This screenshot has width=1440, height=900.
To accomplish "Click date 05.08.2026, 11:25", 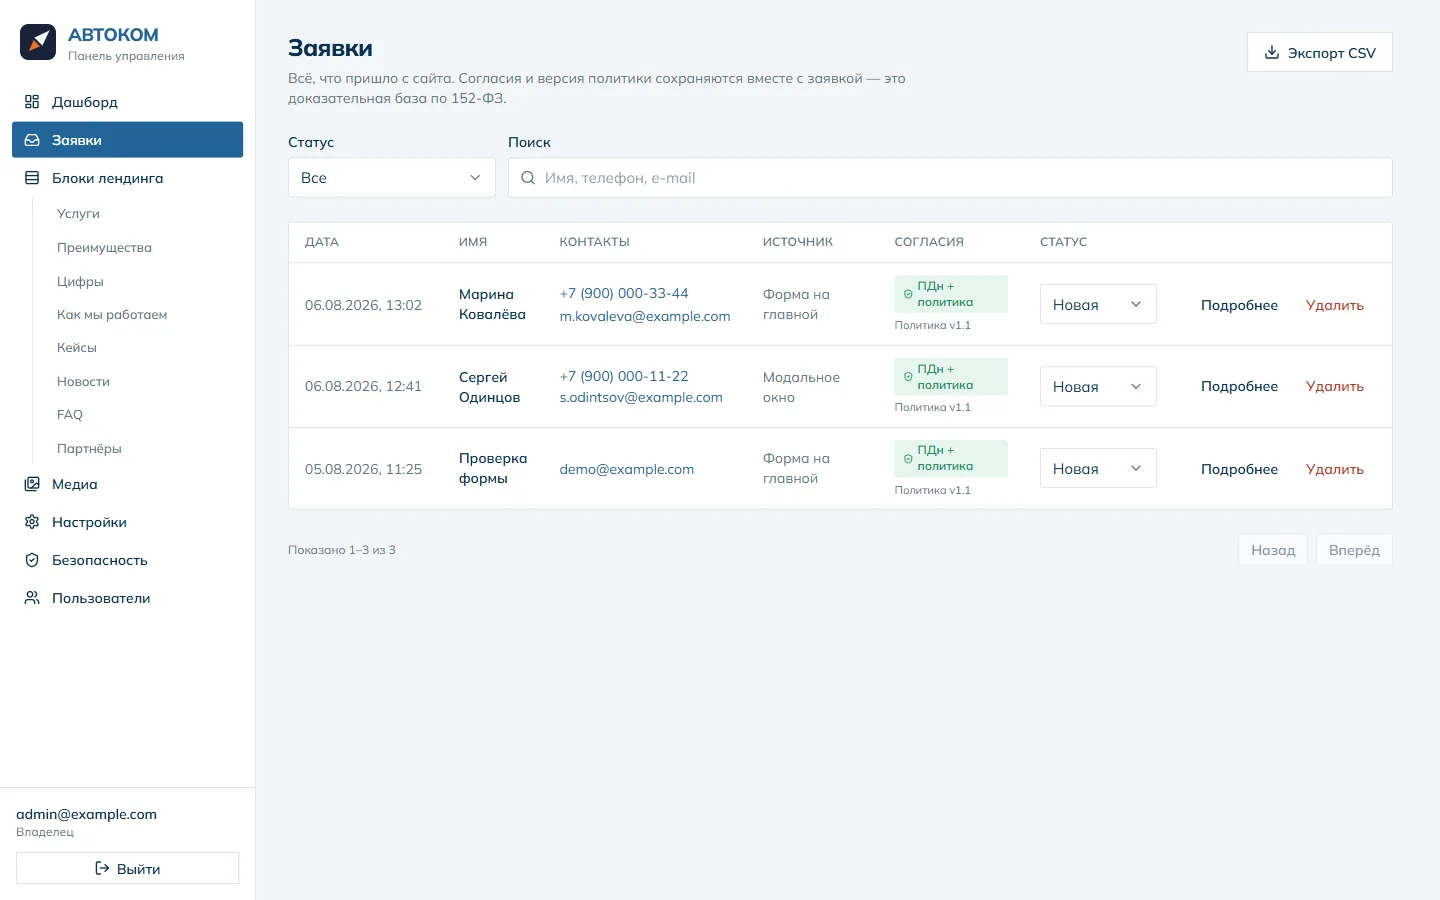I will point(363,469).
